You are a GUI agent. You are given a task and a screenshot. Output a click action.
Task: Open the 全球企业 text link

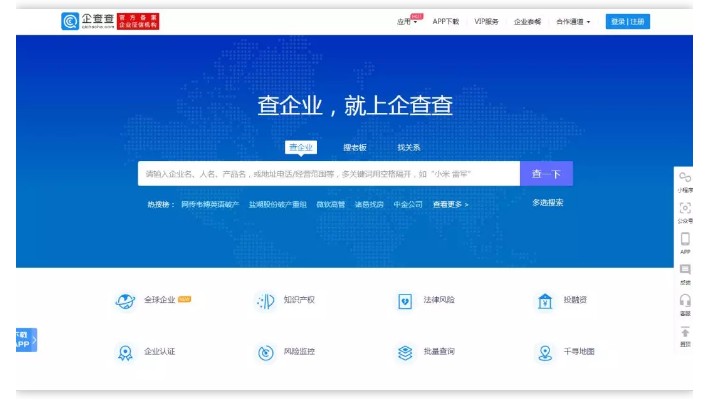coord(160,300)
